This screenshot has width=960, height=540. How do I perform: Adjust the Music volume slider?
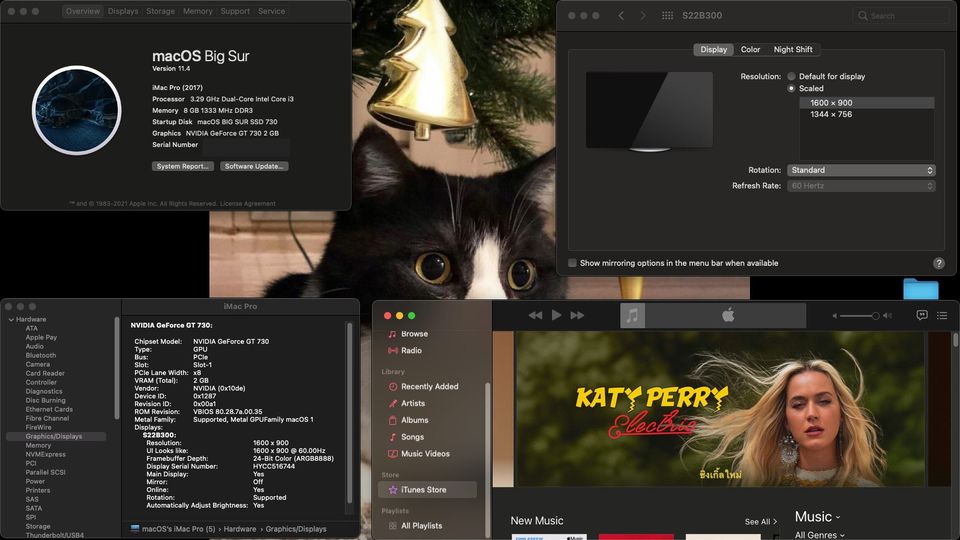click(x=858, y=316)
